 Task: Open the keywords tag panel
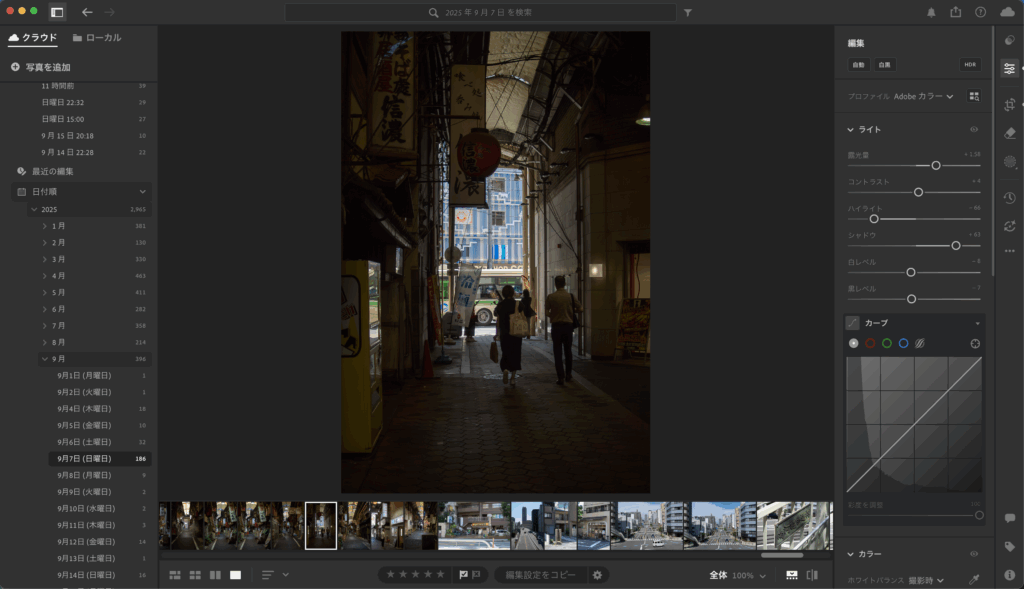pyautogui.click(x=1009, y=547)
